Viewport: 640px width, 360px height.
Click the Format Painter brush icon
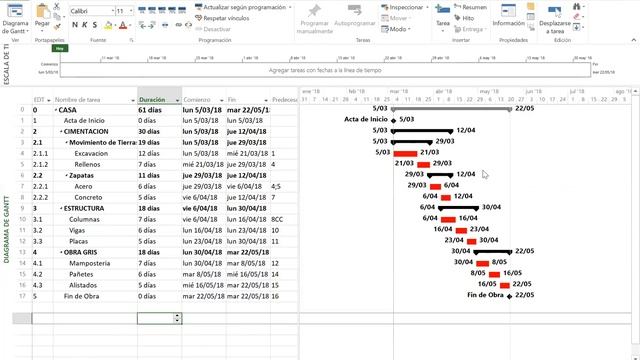57,27
